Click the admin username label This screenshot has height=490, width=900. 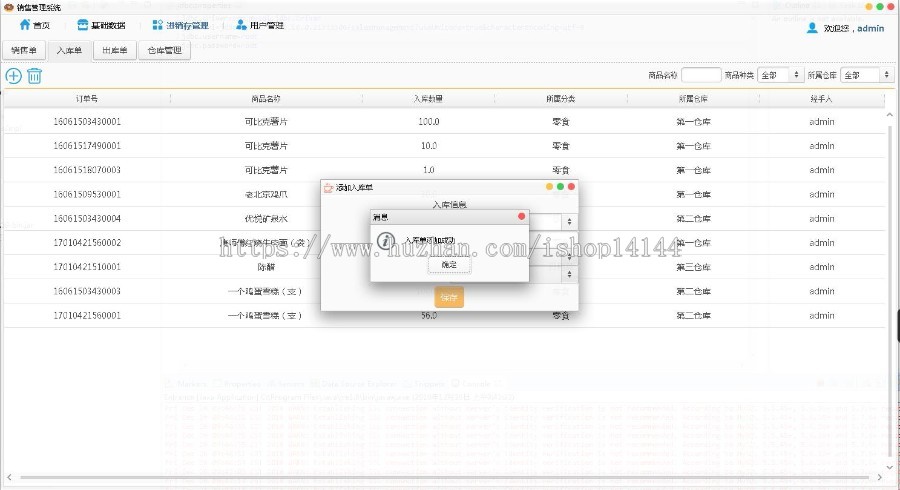pyautogui.click(x=870, y=28)
